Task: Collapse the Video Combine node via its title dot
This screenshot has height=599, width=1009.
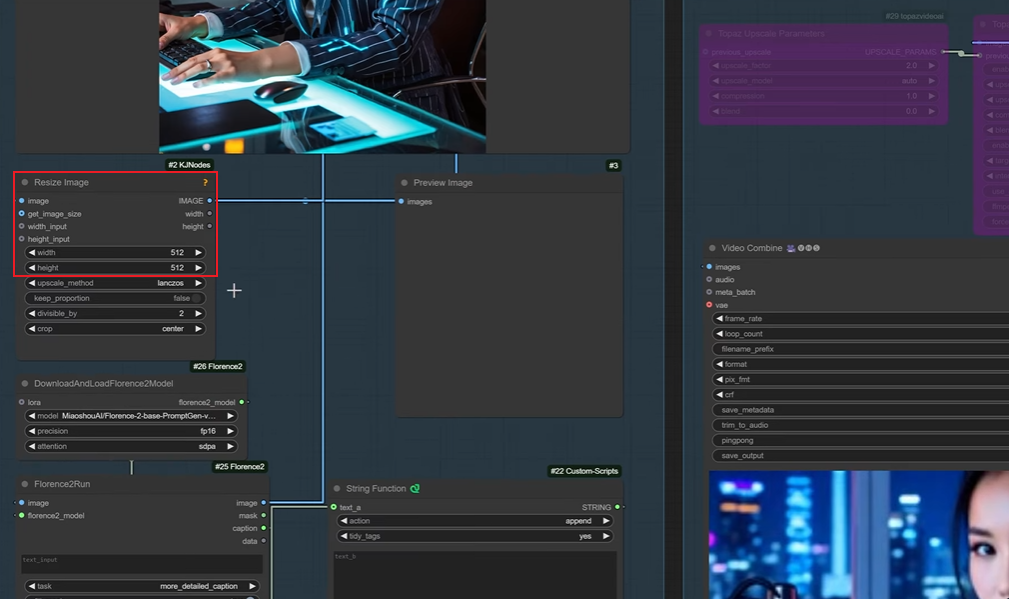Action: click(x=712, y=248)
